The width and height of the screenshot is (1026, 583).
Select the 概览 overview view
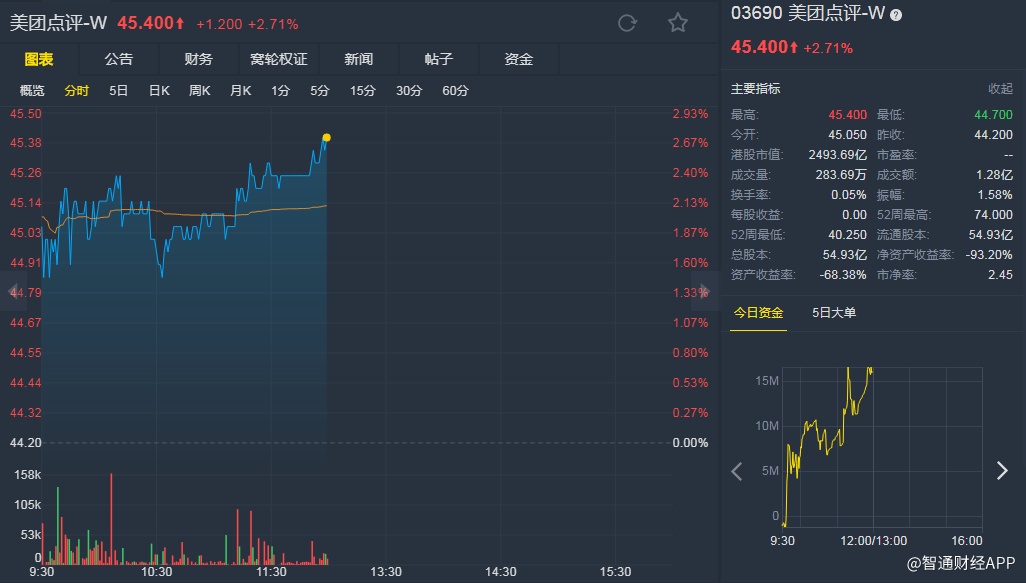tap(33, 91)
